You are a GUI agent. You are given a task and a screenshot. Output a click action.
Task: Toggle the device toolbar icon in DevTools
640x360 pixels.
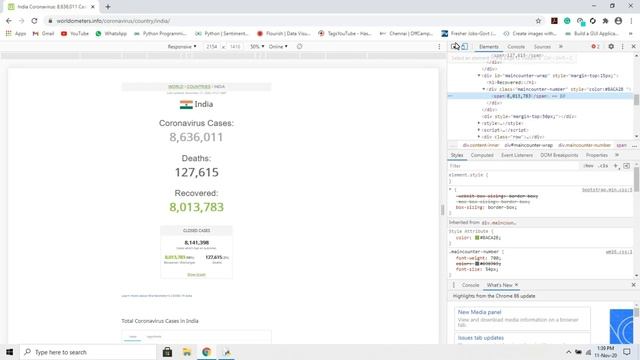coord(465,47)
